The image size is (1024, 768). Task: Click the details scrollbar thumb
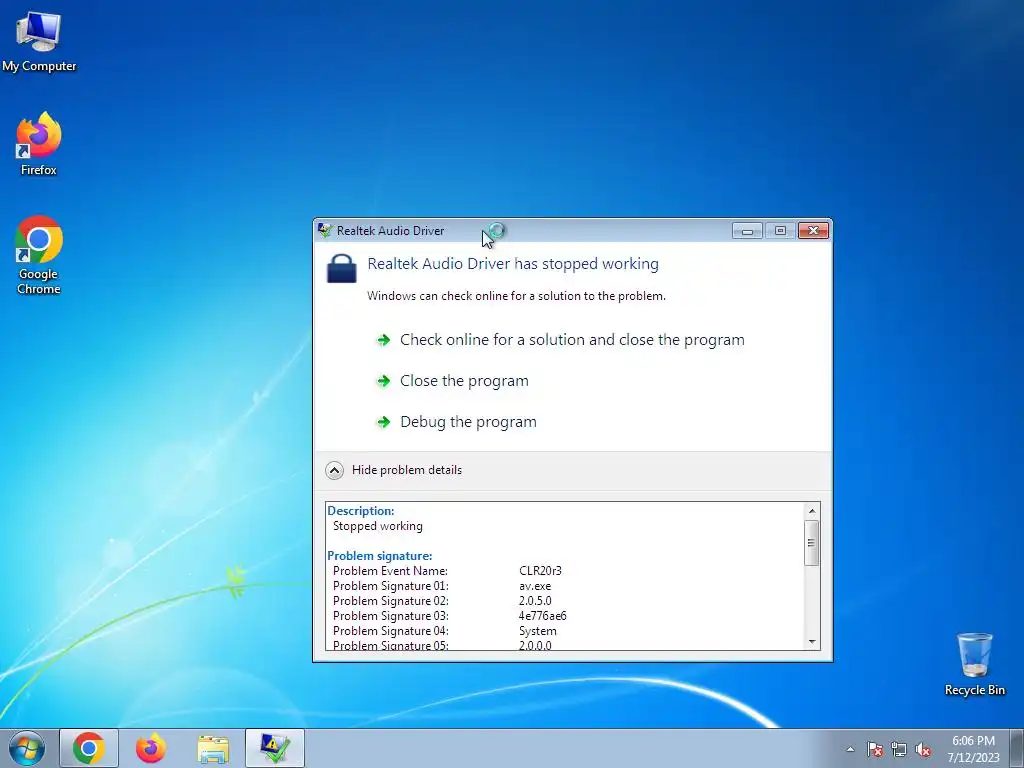click(812, 543)
